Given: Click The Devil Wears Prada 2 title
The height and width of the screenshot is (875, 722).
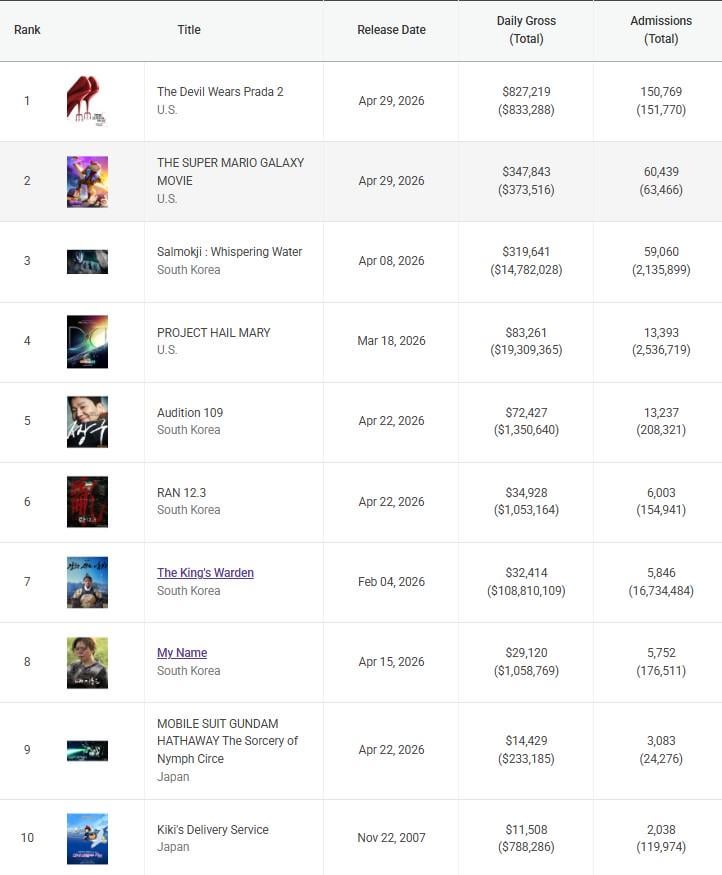Looking at the screenshot, I should [x=220, y=92].
